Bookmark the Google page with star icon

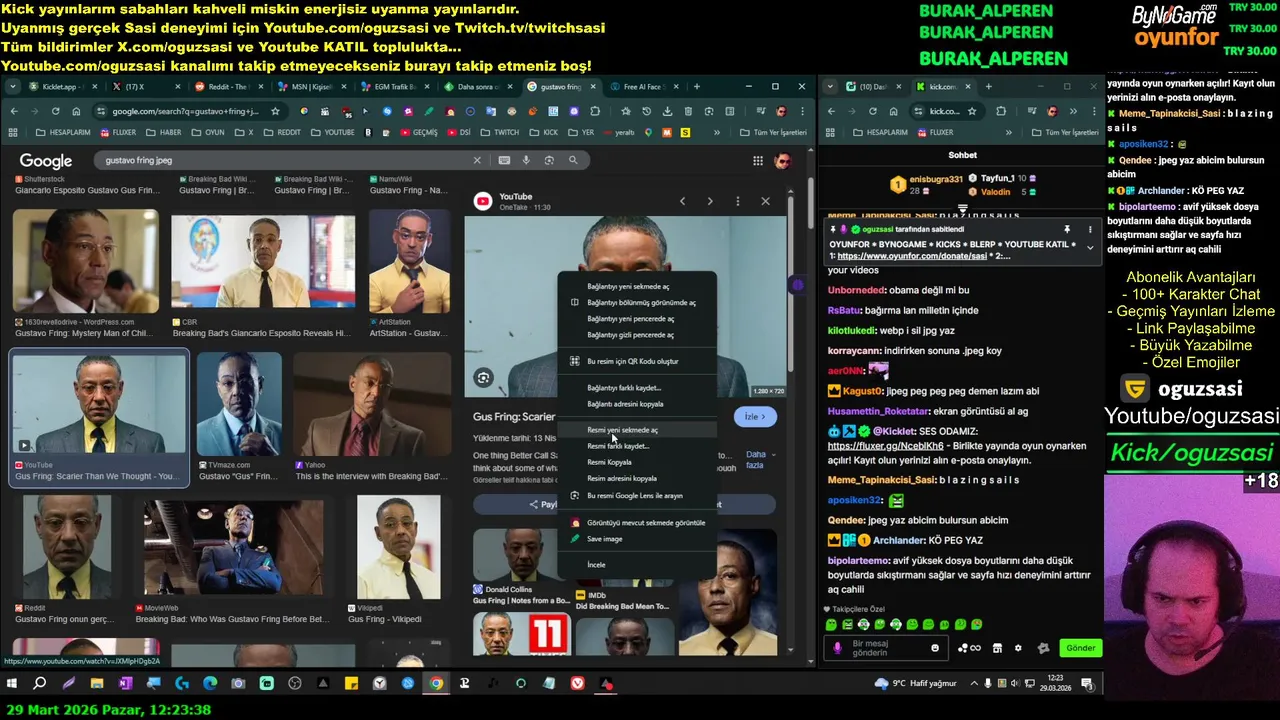coord(275,111)
